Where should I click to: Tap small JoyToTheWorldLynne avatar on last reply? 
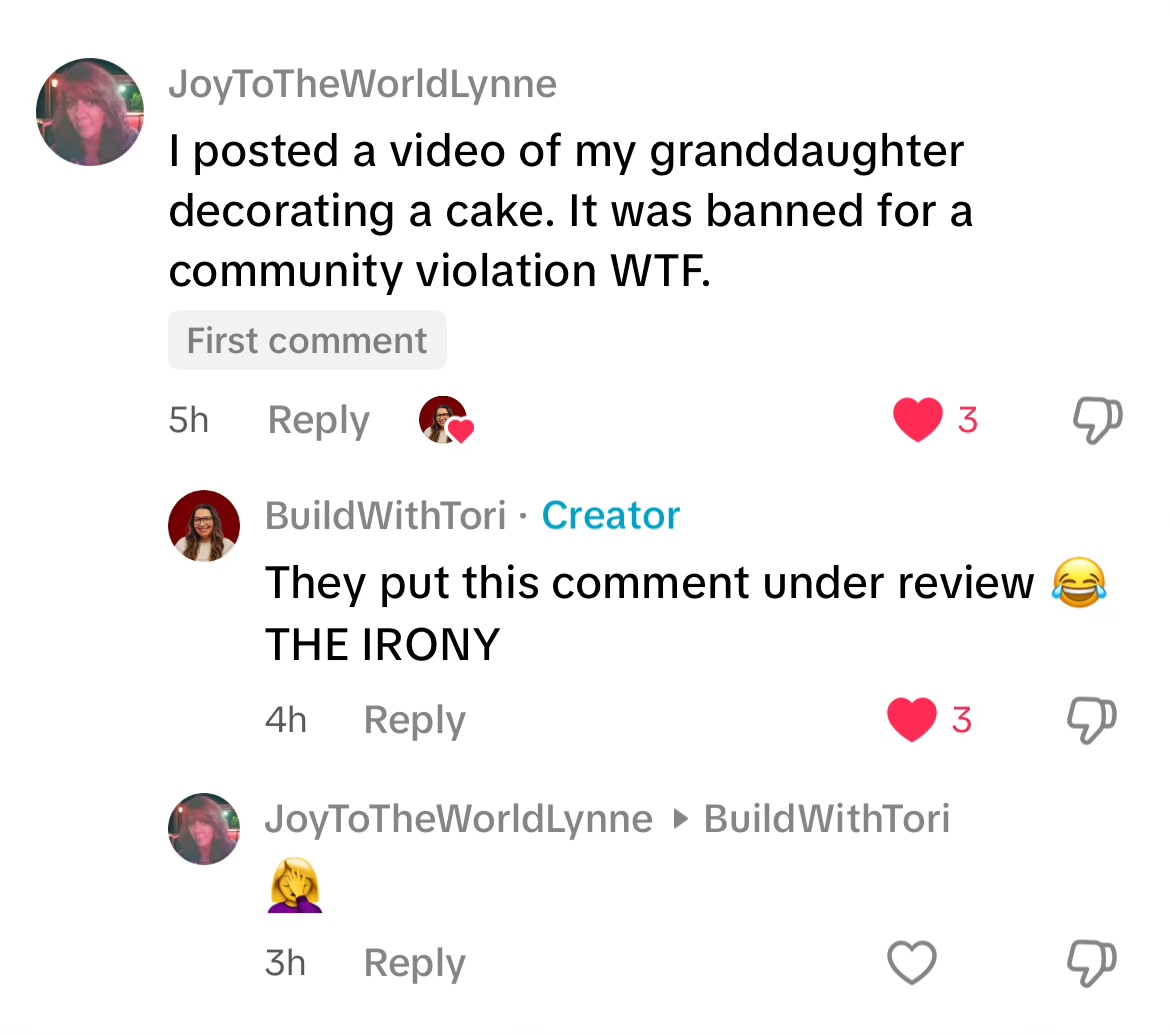204,829
